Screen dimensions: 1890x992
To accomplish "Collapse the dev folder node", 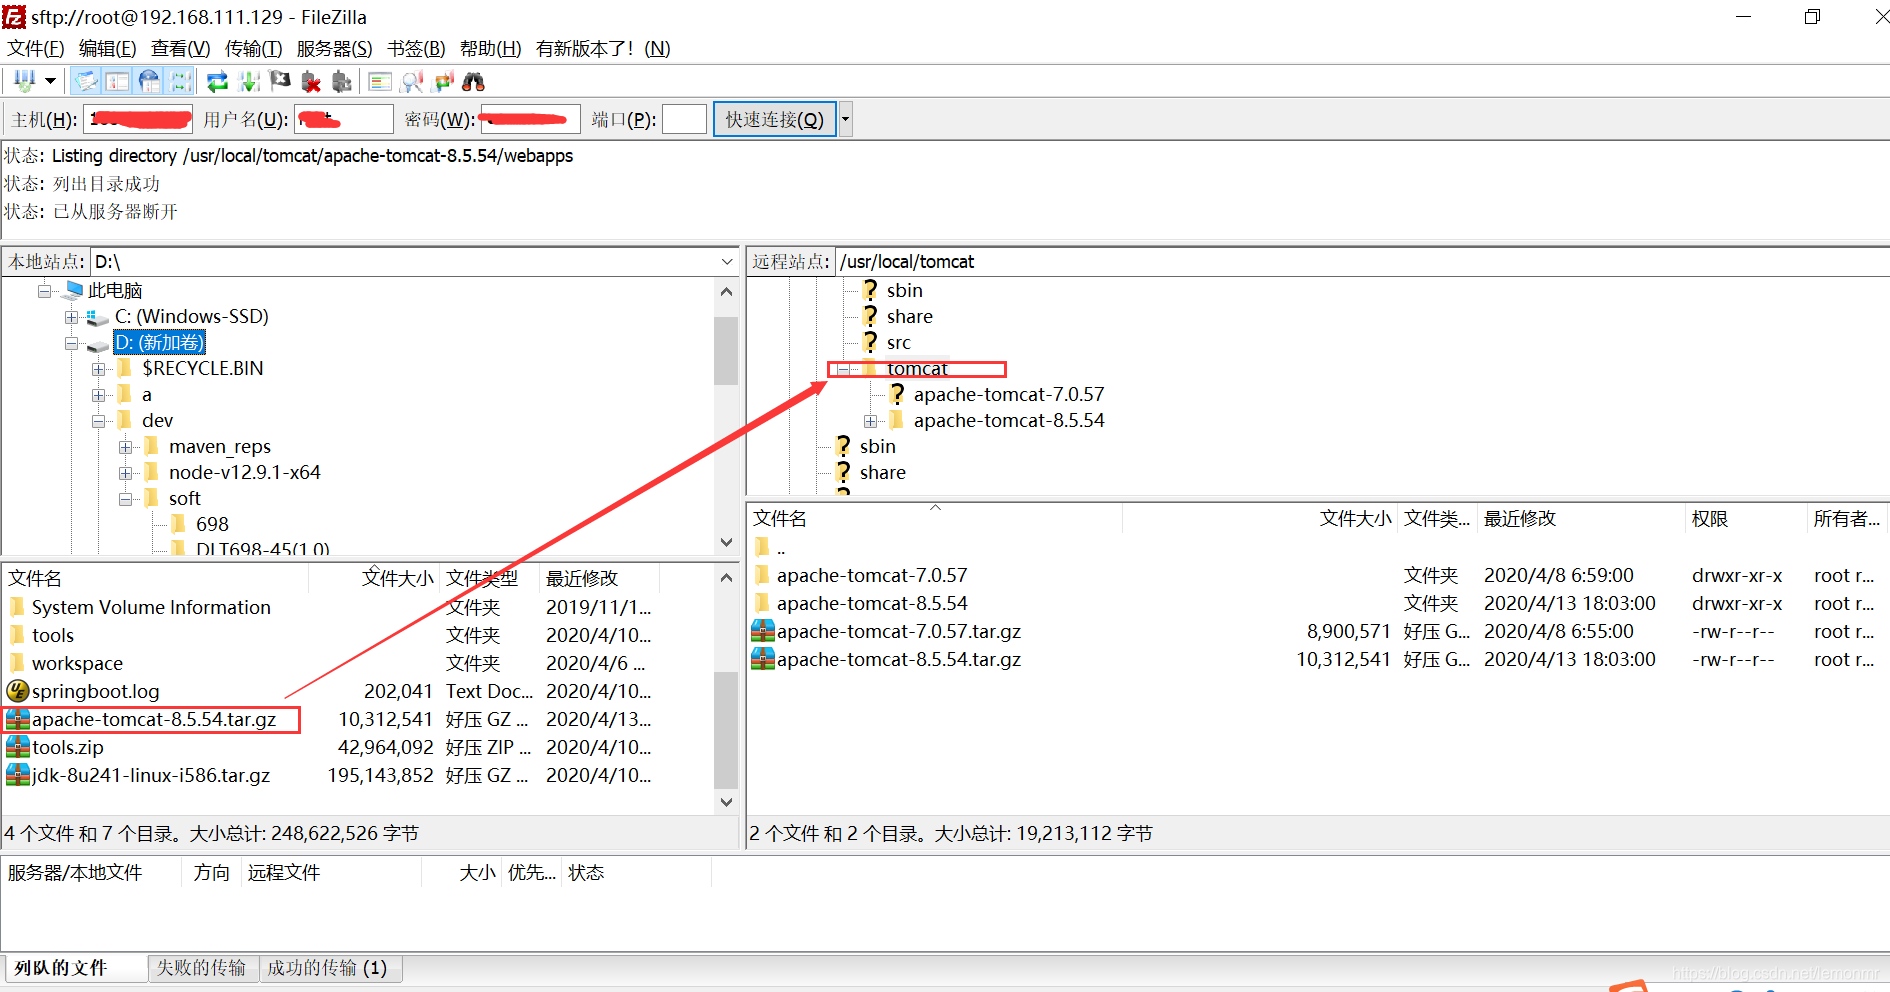I will pyautogui.click(x=99, y=421).
